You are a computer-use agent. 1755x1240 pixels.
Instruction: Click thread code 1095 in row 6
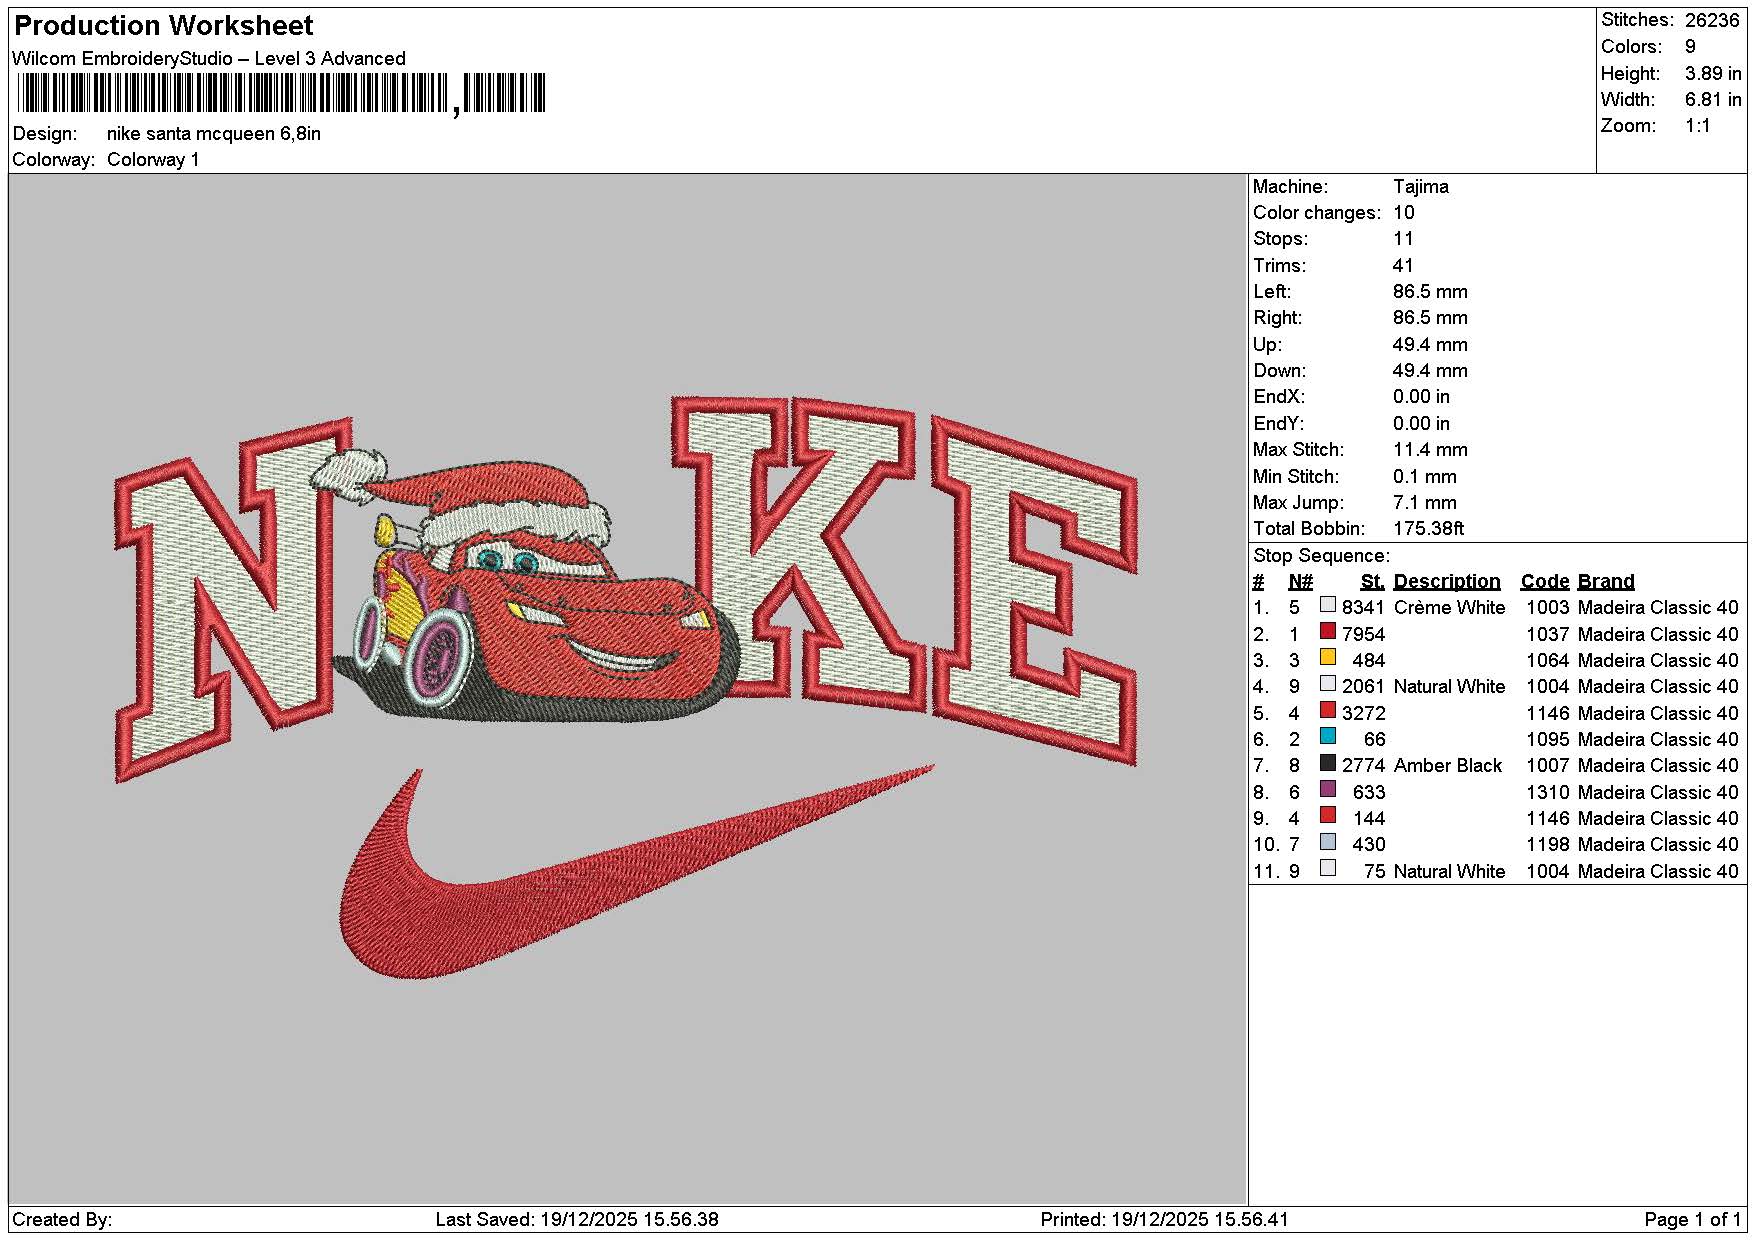[x=1548, y=740]
